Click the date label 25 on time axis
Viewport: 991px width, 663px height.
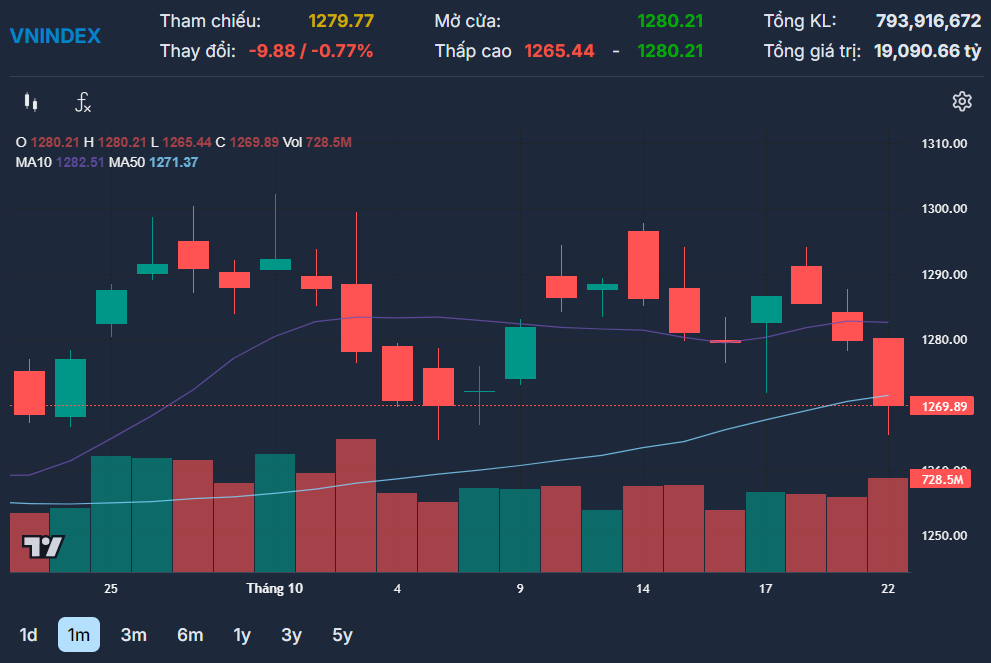(x=111, y=588)
